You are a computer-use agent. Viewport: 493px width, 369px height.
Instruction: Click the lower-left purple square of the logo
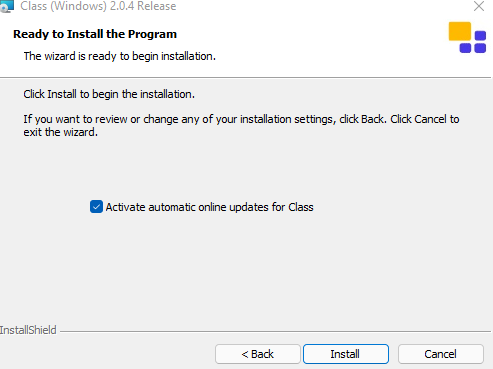465,48
